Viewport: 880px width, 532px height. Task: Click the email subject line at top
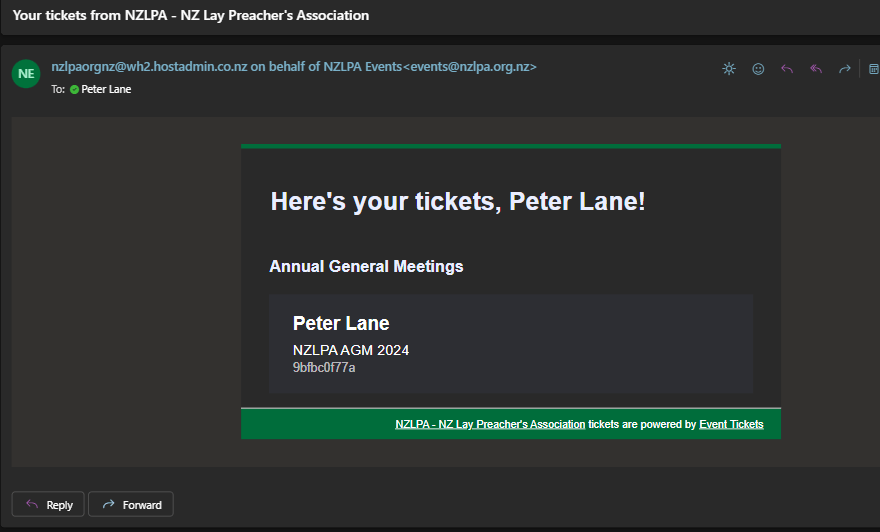click(191, 15)
